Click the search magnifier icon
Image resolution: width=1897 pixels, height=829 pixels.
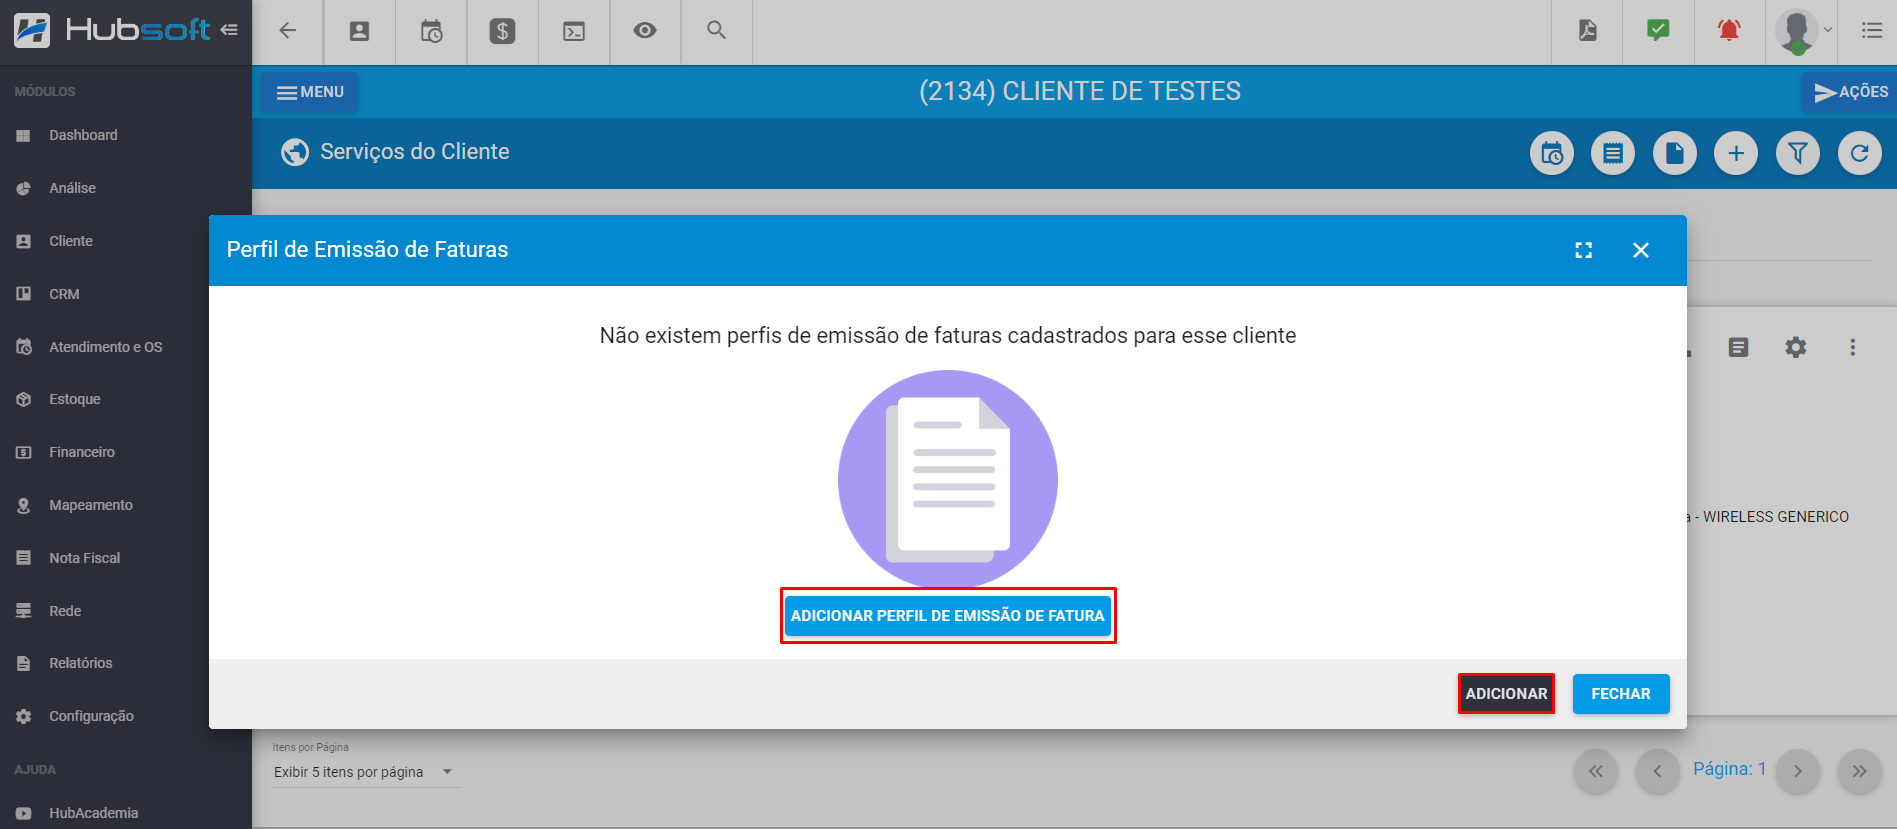tap(716, 30)
